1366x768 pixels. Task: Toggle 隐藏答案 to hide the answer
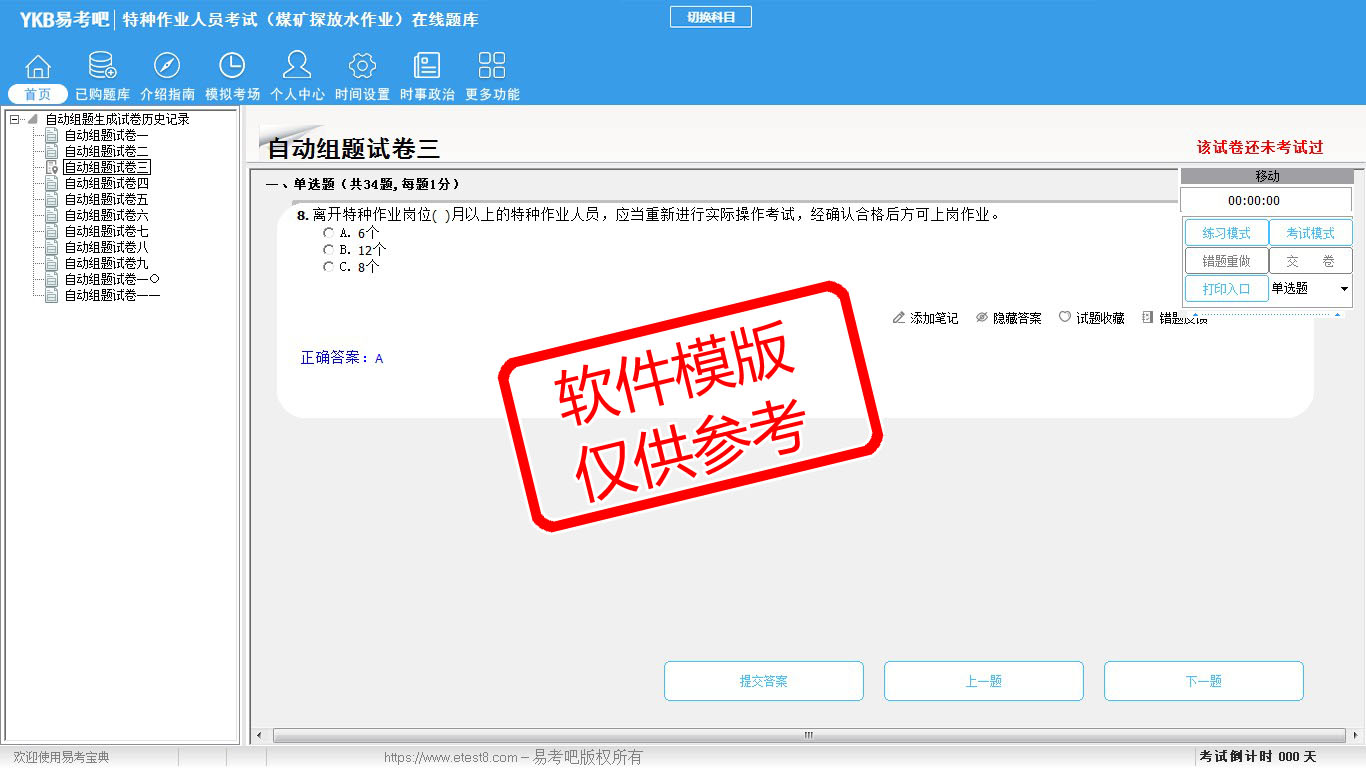[1008, 318]
